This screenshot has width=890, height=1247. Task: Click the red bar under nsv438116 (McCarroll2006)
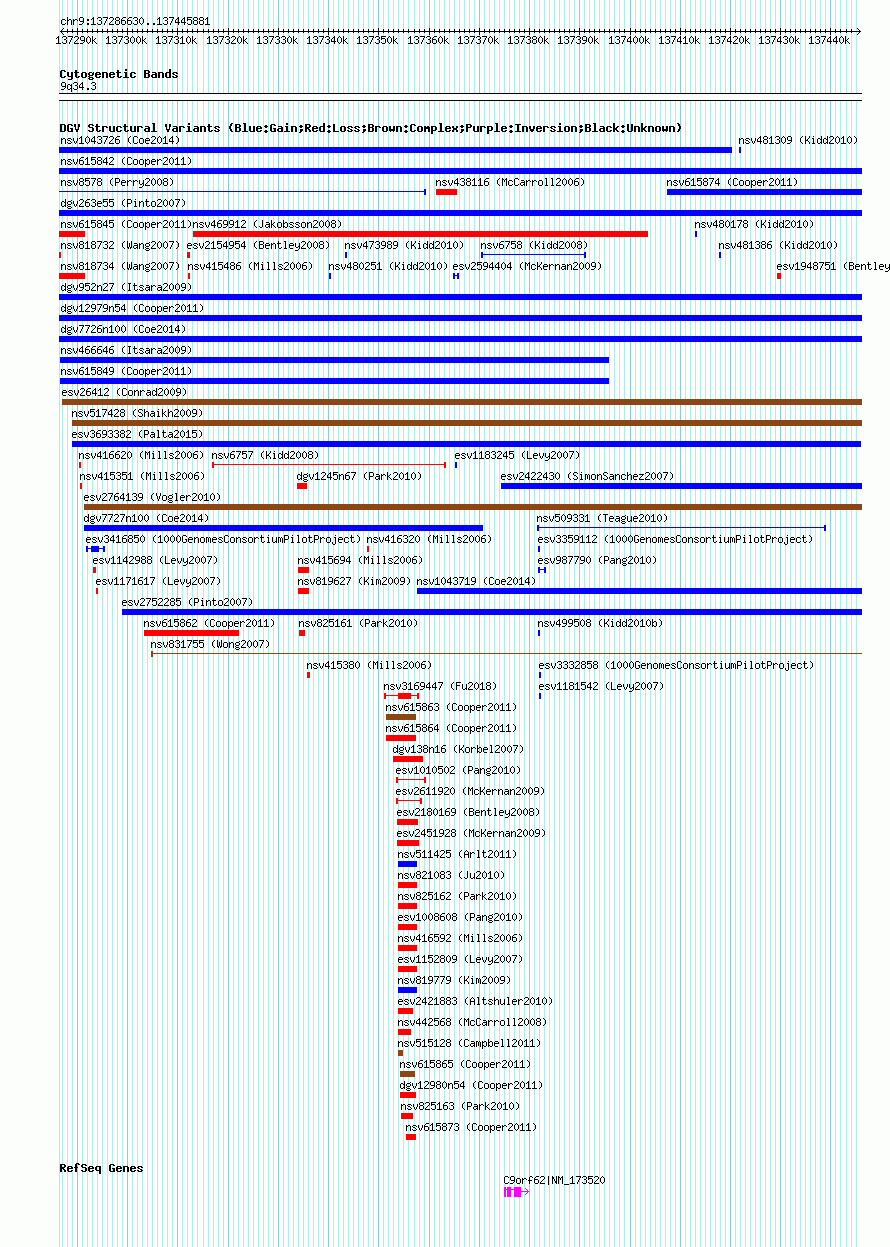[446, 192]
